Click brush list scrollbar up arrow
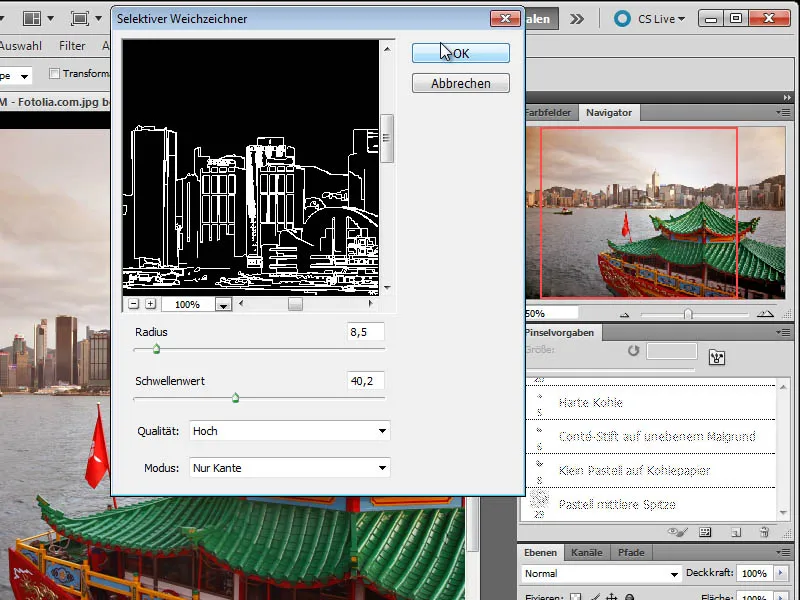This screenshot has height=600, width=800. 783,388
